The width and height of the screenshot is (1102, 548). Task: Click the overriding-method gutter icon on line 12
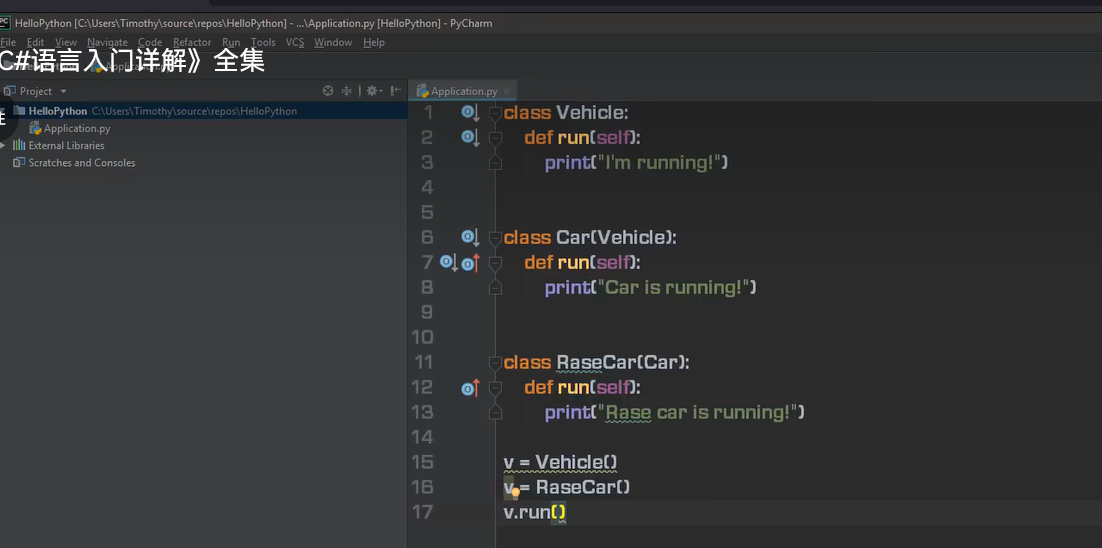(x=470, y=388)
